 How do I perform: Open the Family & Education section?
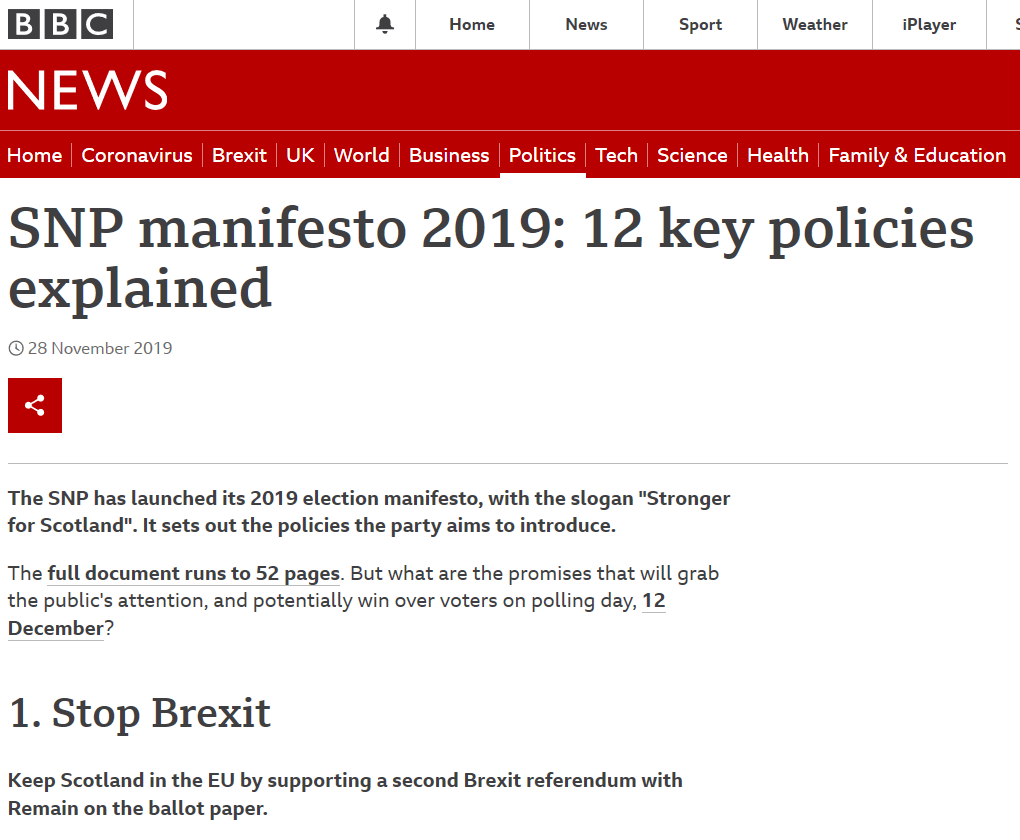point(917,155)
